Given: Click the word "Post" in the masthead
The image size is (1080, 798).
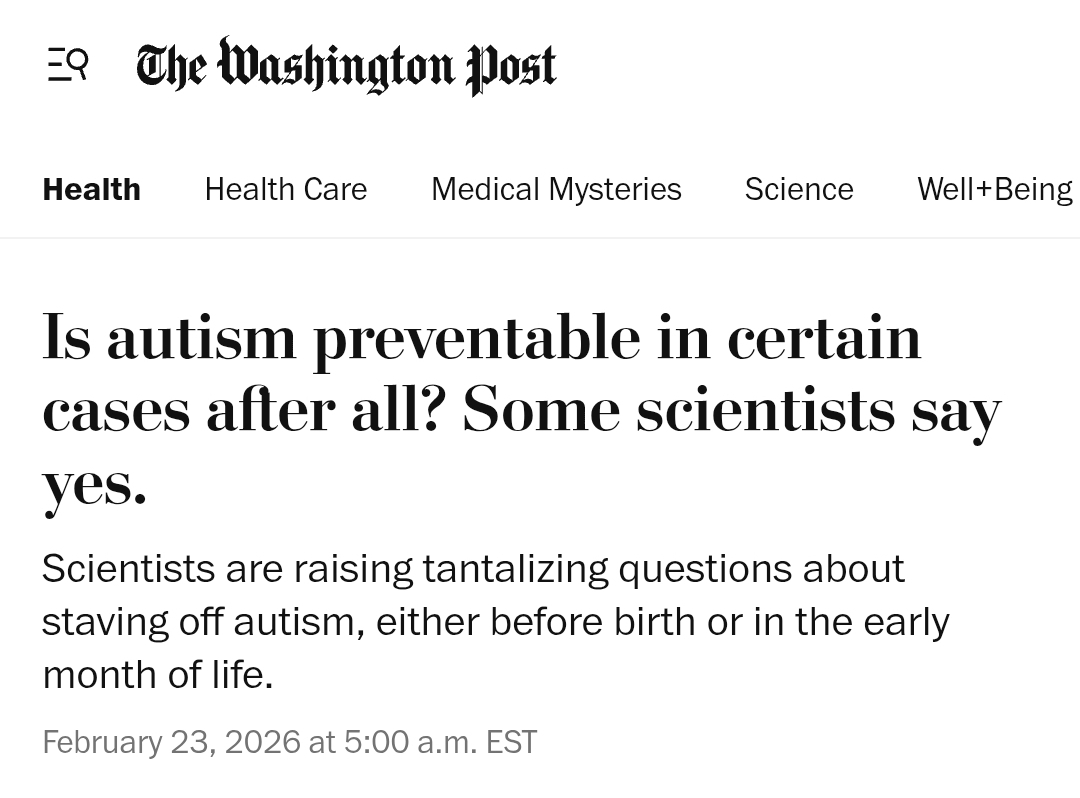Looking at the screenshot, I should tap(511, 66).
